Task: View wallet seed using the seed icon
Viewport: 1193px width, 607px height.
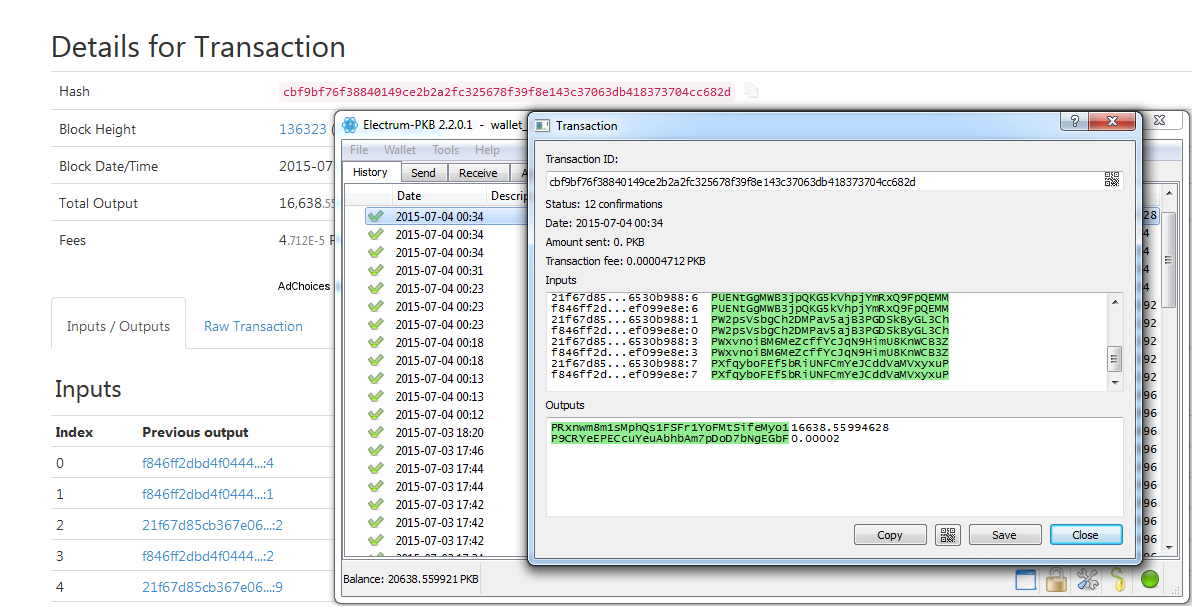Action: pos(1118,580)
